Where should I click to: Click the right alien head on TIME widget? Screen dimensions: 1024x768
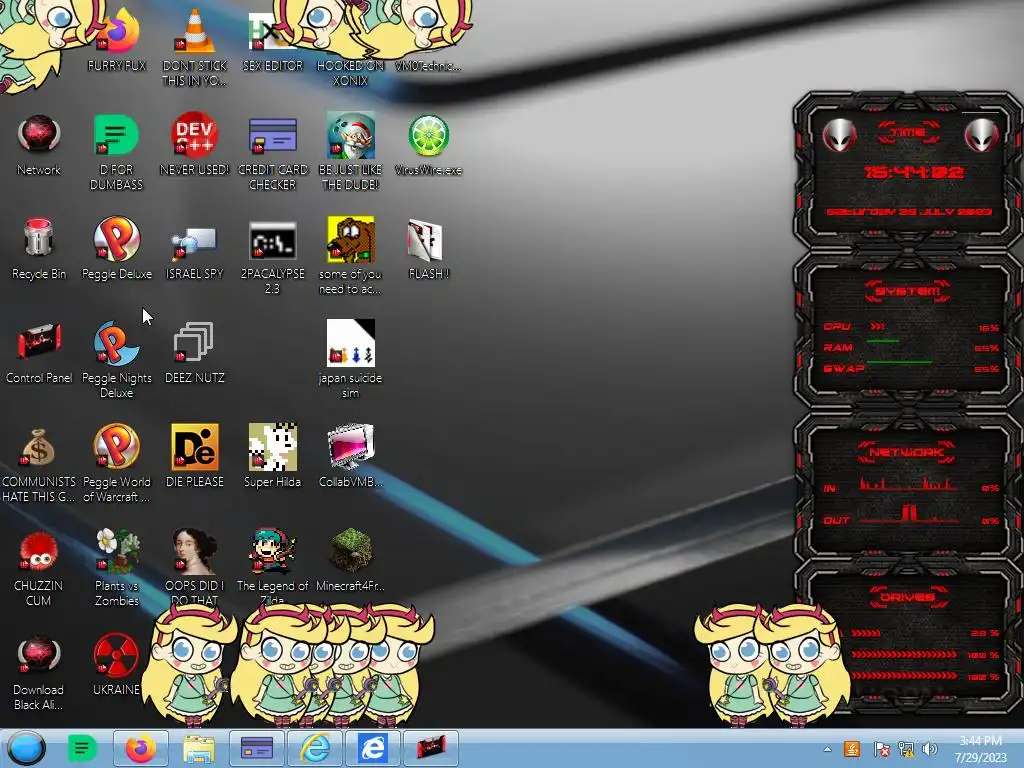pos(981,135)
